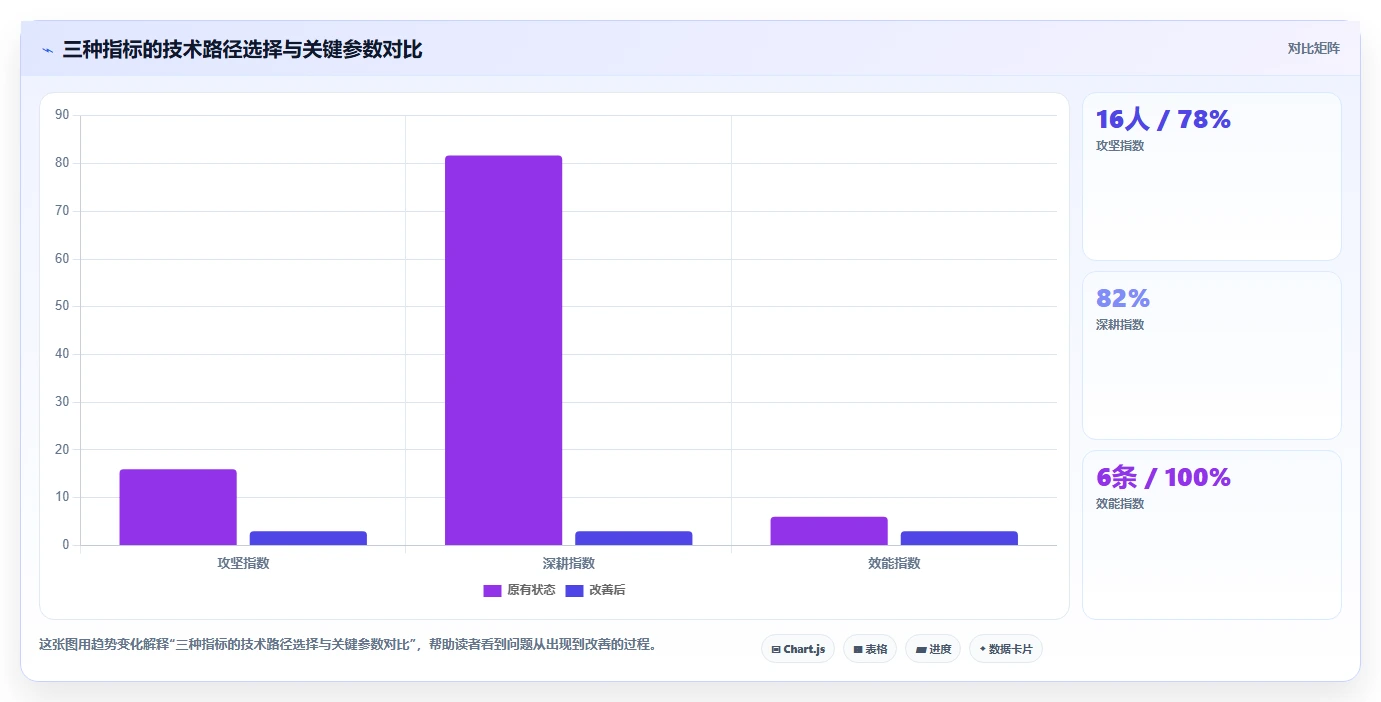Click the 数据卡片 tag chip
1381x702 pixels.
tap(1006, 649)
